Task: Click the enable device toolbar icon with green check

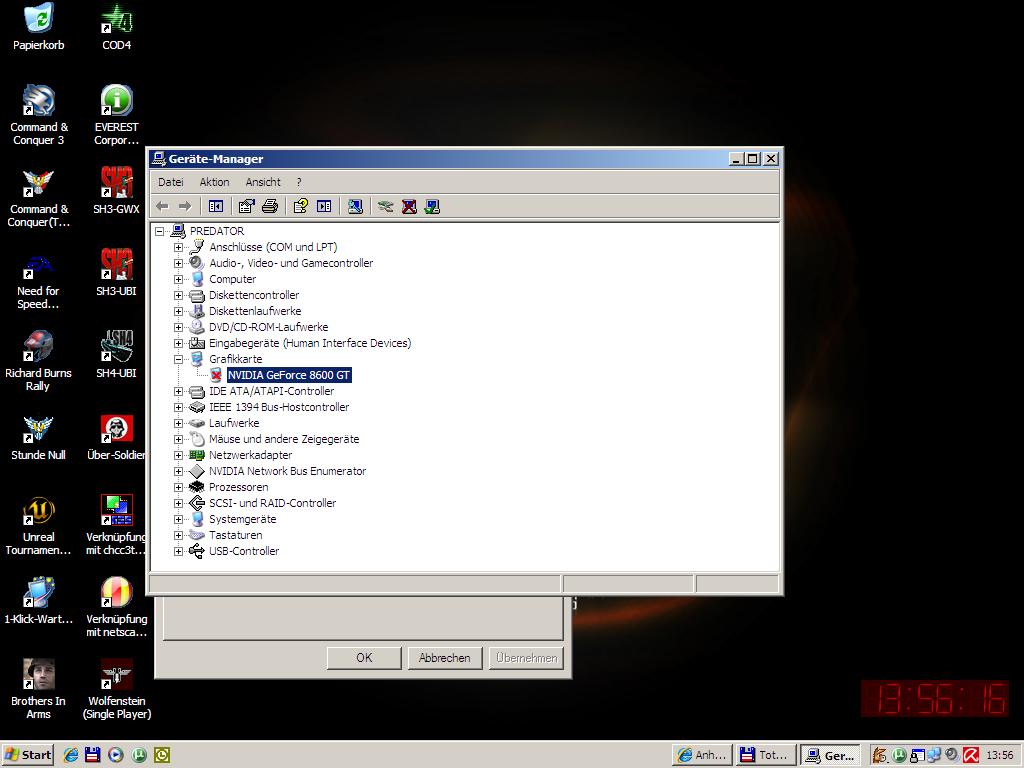Action: 432,206
